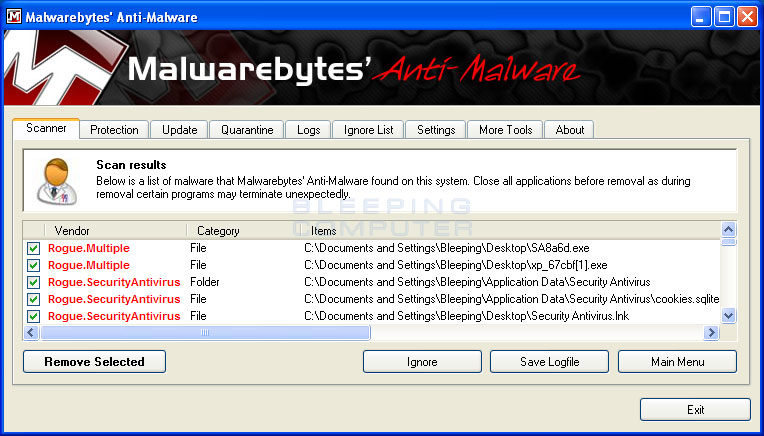This screenshot has width=764, height=436.
Task: Click the horizontal scrollbar thumb
Action: [x=205, y=333]
